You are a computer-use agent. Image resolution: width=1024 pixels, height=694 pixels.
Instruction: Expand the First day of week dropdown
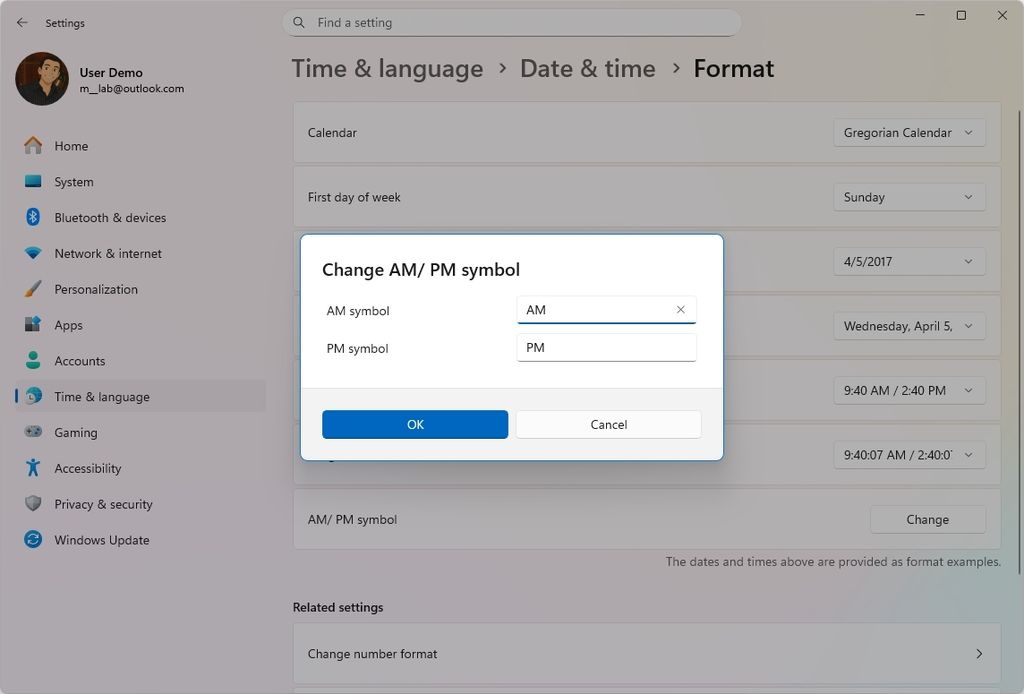[x=908, y=197]
